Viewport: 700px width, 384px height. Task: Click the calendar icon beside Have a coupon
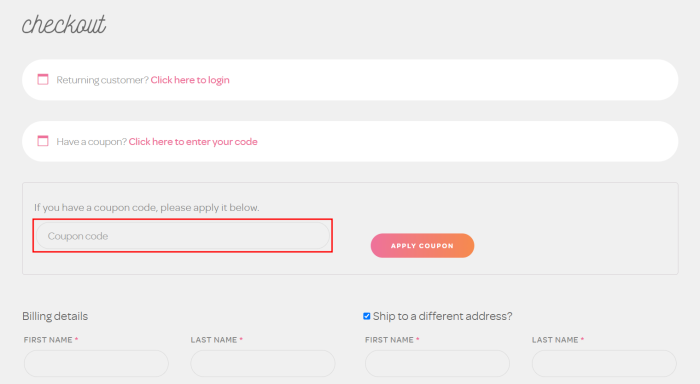pyautogui.click(x=43, y=141)
